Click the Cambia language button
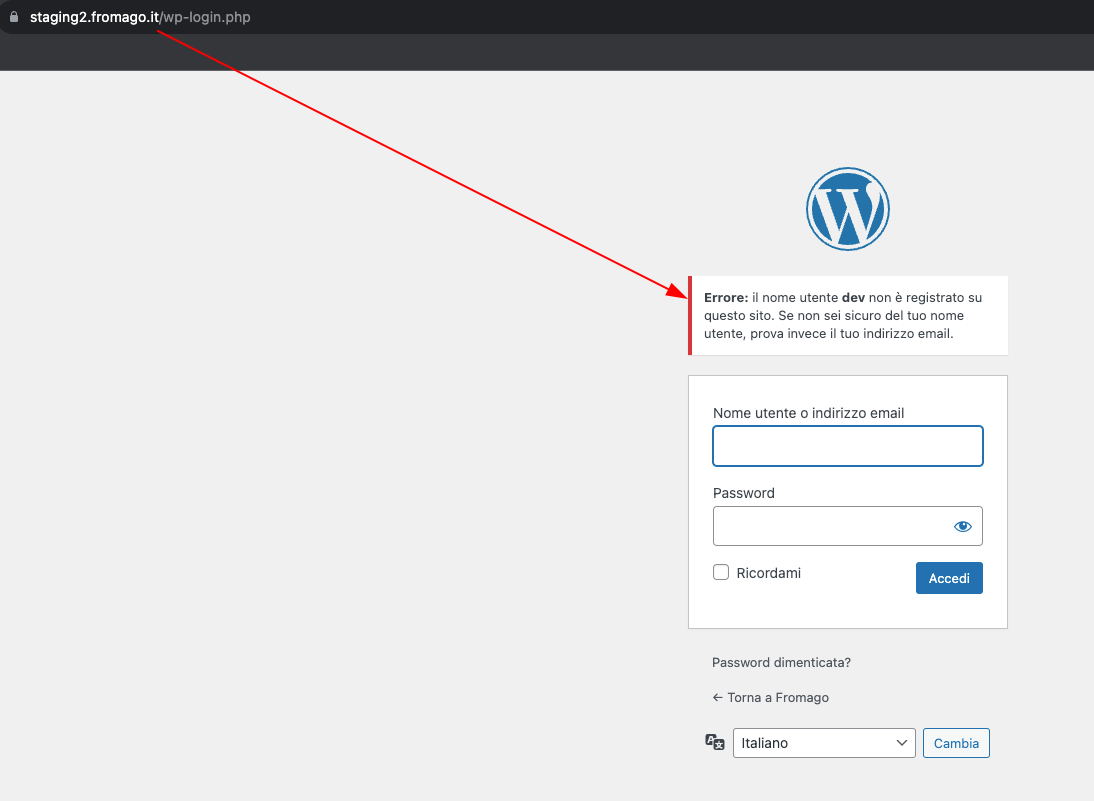1094x801 pixels. (956, 743)
